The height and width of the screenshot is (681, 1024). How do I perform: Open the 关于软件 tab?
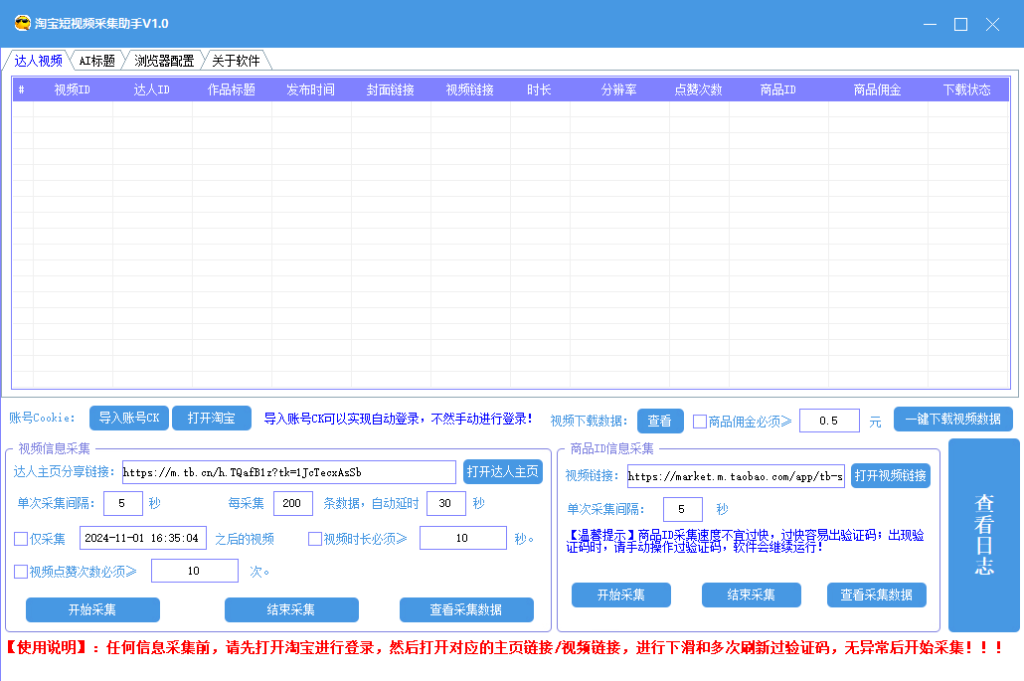pyautogui.click(x=236, y=61)
